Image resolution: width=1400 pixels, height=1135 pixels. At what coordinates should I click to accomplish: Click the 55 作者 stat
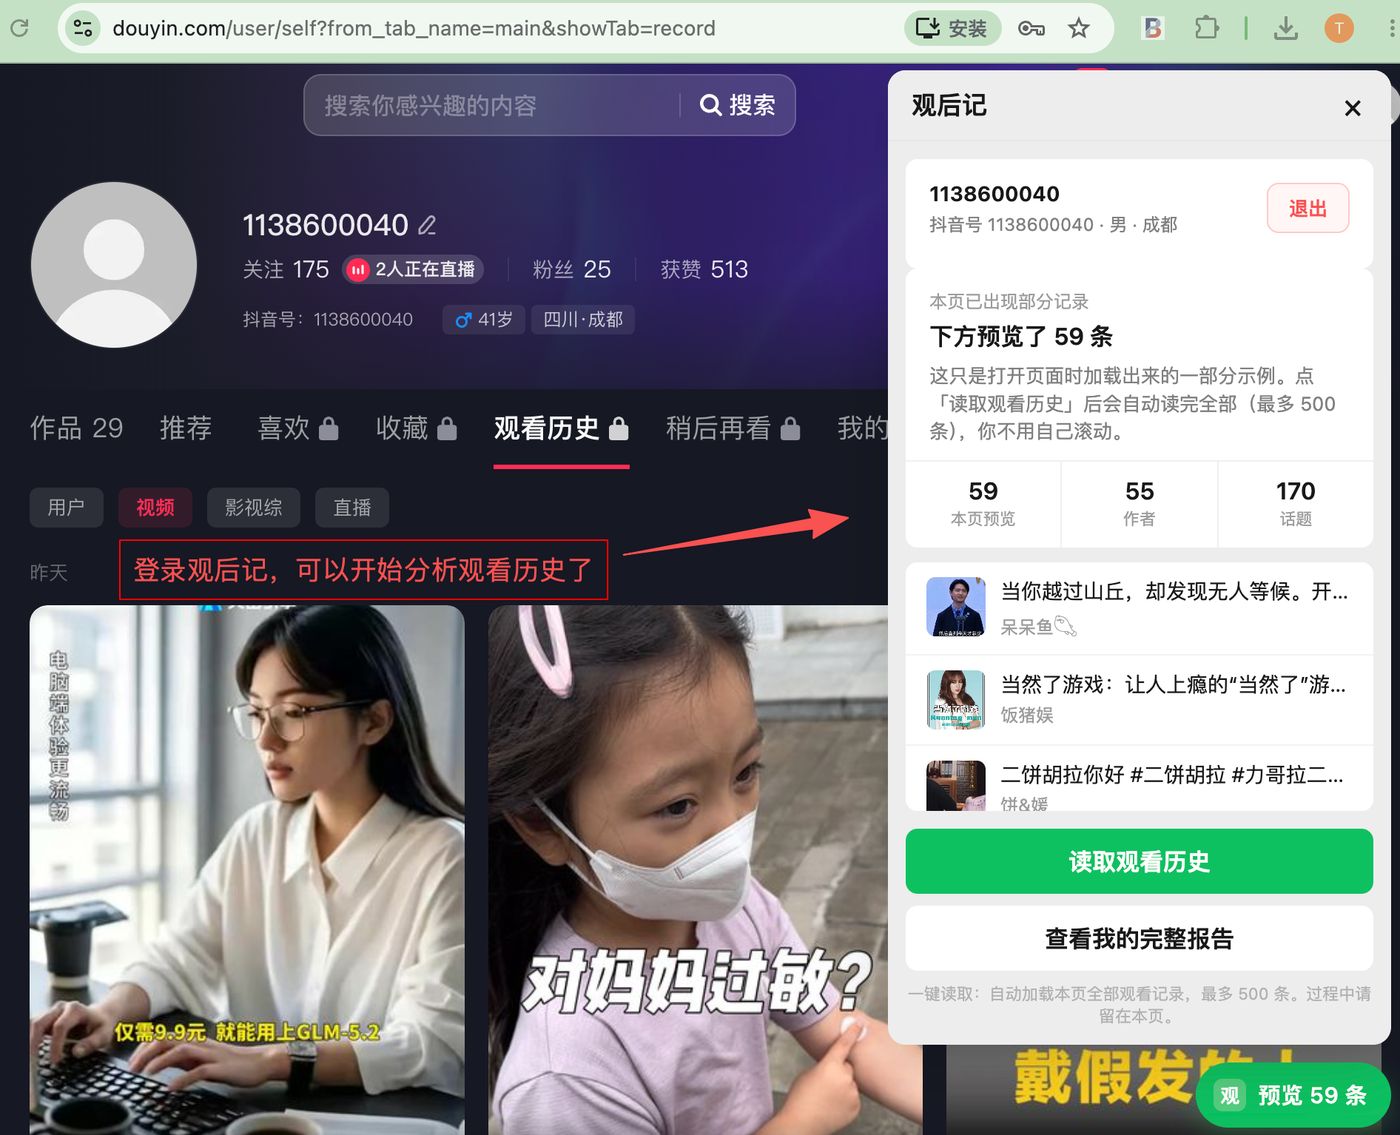[x=1139, y=504]
